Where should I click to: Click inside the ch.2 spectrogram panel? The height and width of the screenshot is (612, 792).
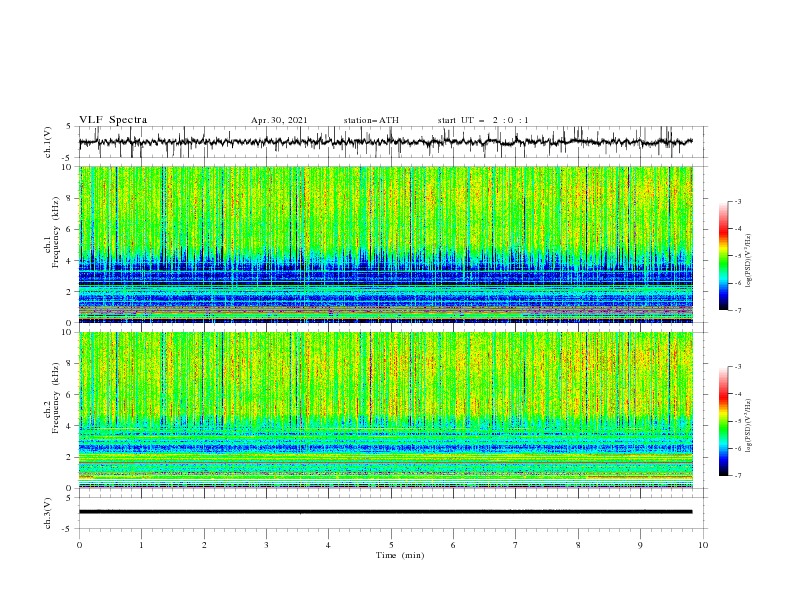pyautogui.click(x=386, y=410)
